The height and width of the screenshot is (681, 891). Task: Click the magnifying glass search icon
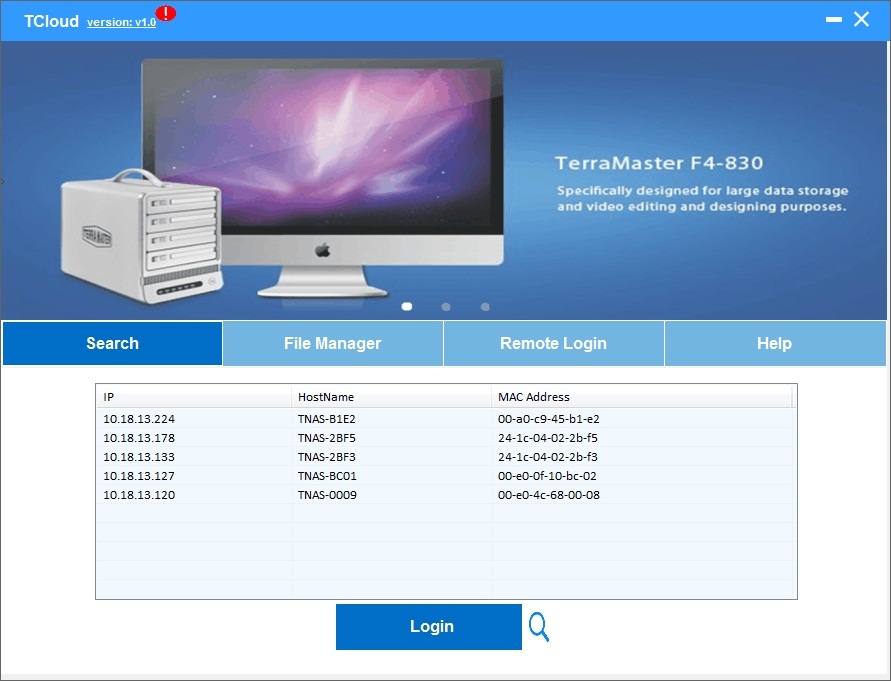coord(539,627)
